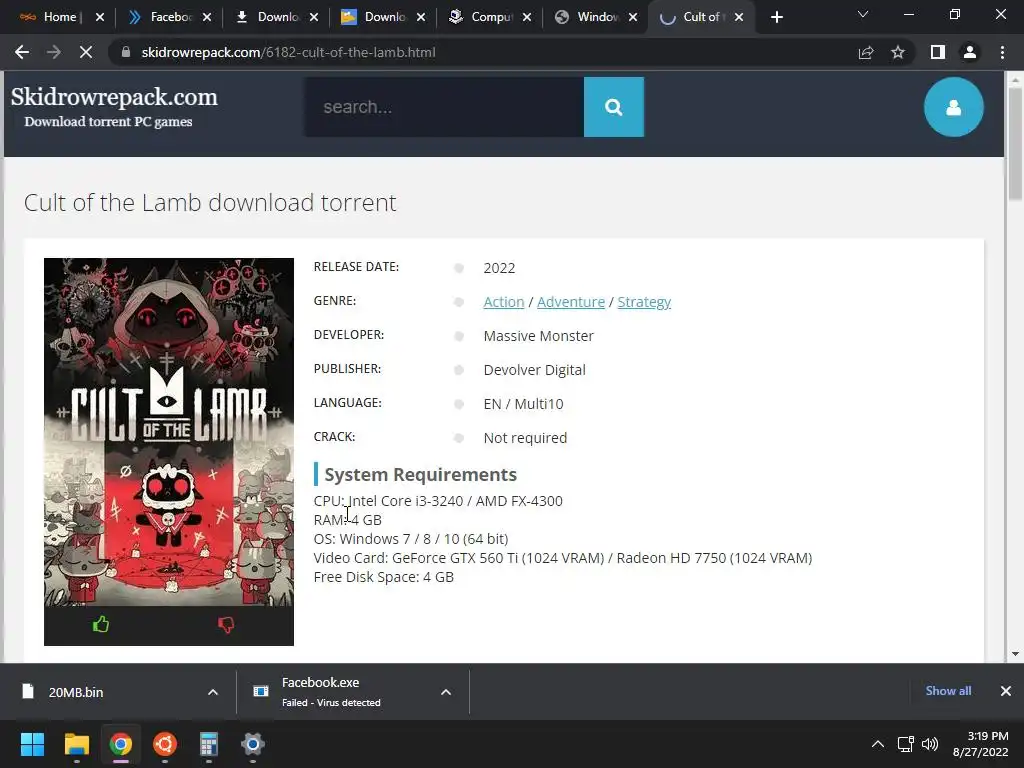Click the 'OS: Windows 7 / 8 / 10' line
The image size is (1024, 768).
click(411, 539)
